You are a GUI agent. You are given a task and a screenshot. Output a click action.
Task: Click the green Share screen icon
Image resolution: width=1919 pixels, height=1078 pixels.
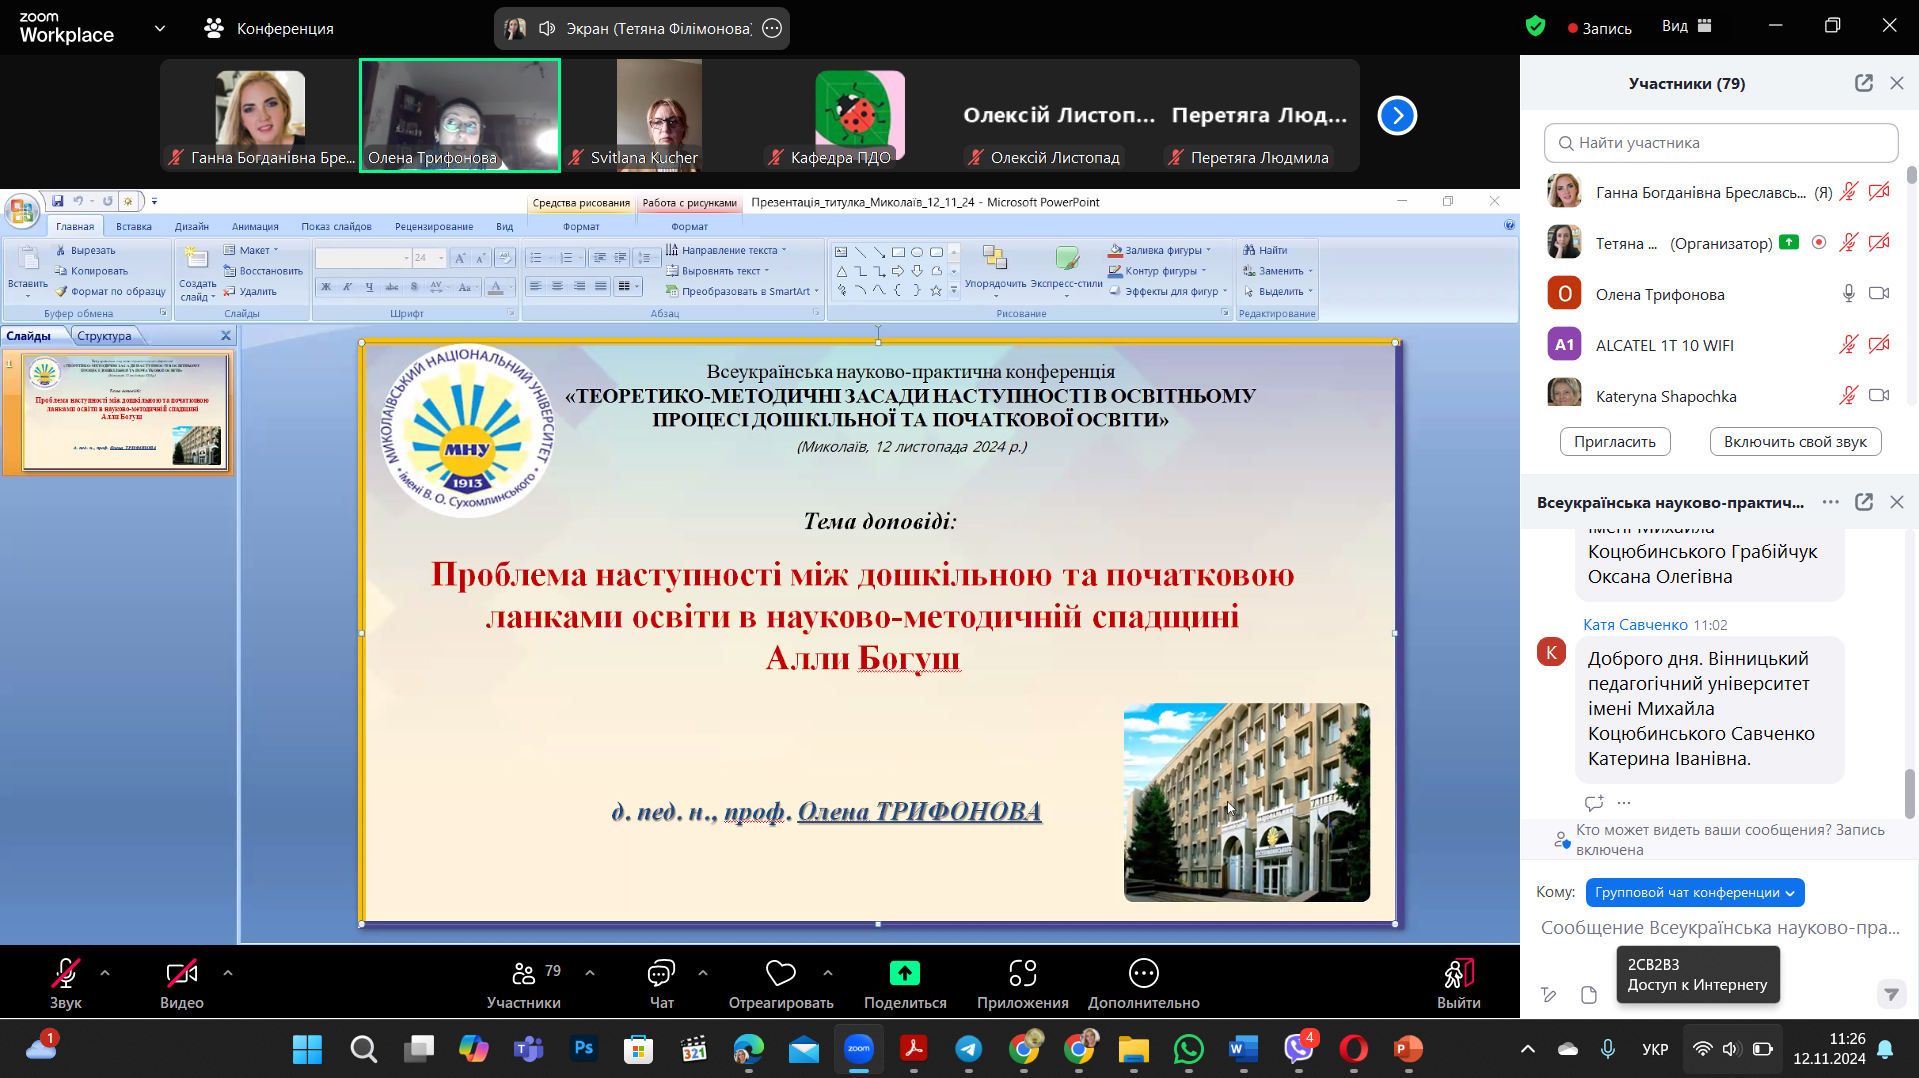(904, 973)
